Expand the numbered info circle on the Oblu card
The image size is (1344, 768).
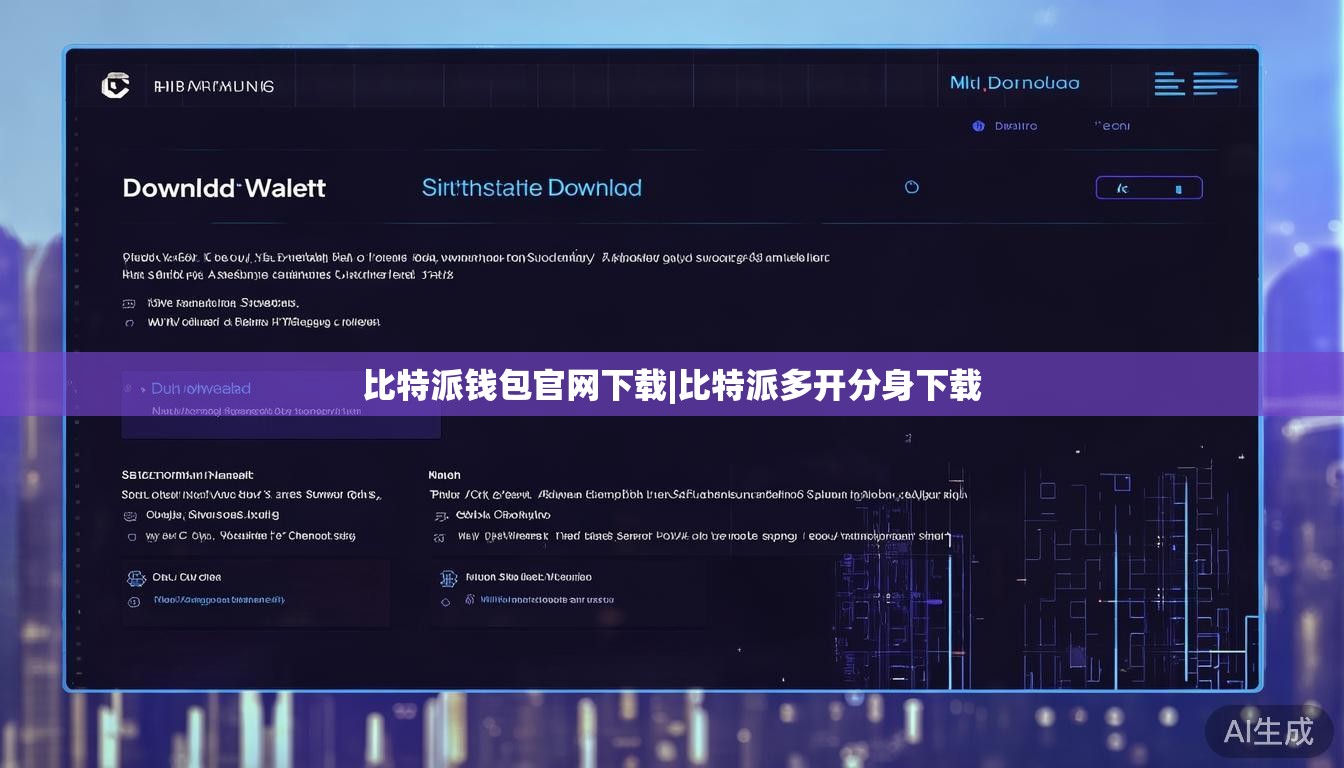(x=134, y=602)
